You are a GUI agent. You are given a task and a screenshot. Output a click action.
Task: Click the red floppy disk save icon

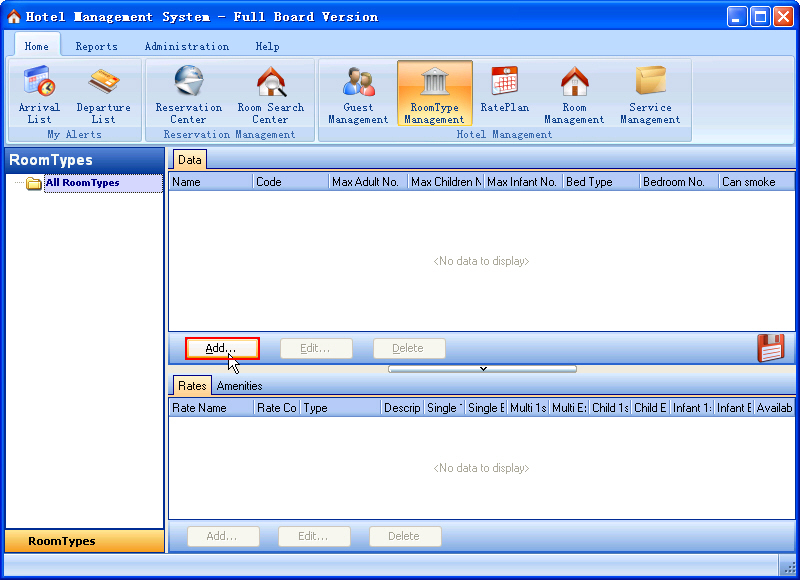pos(771,348)
